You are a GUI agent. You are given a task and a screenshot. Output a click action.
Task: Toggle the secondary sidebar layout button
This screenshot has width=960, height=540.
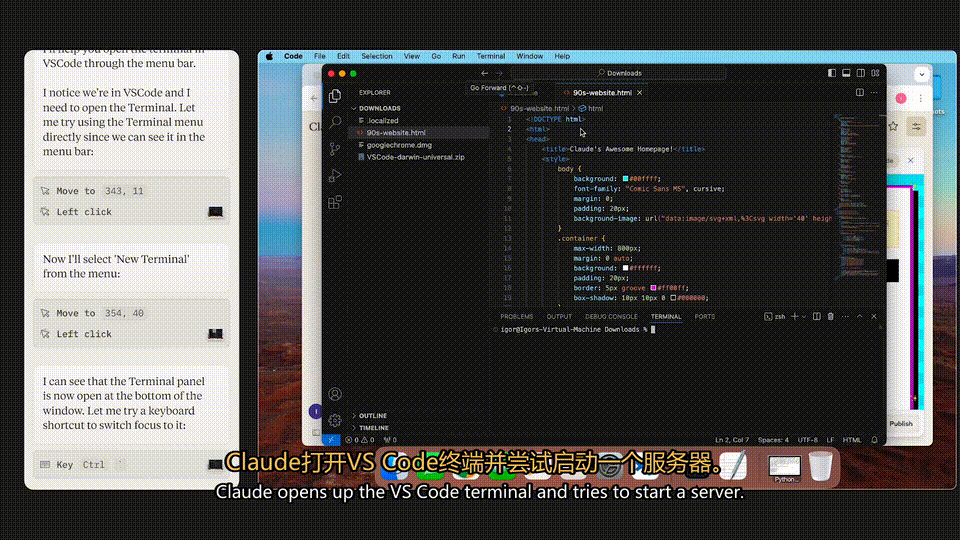[861, 73]
